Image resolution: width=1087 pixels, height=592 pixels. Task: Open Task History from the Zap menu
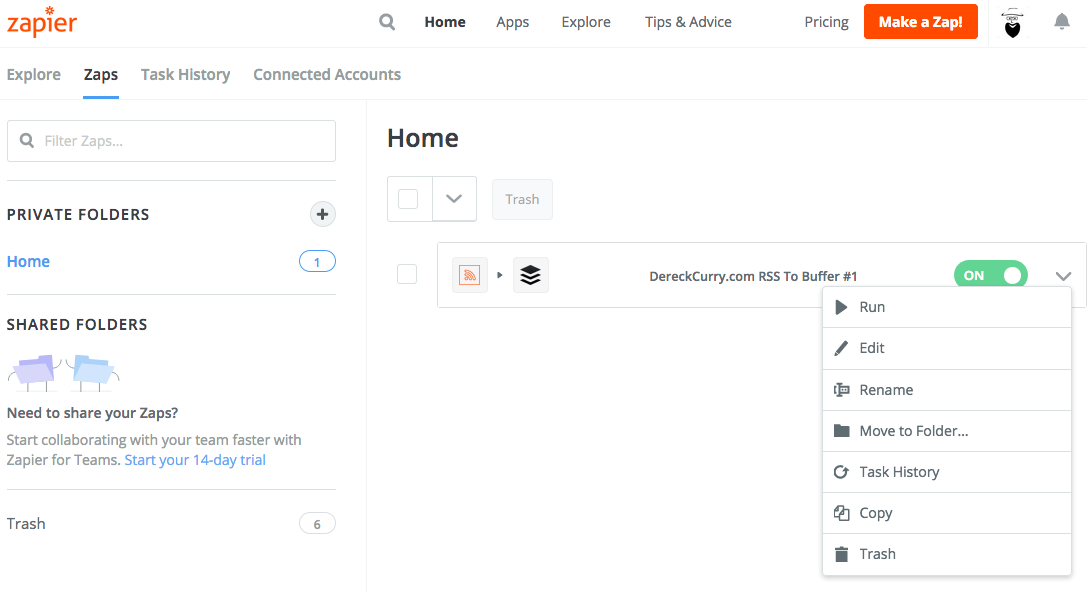click(946, 472)
